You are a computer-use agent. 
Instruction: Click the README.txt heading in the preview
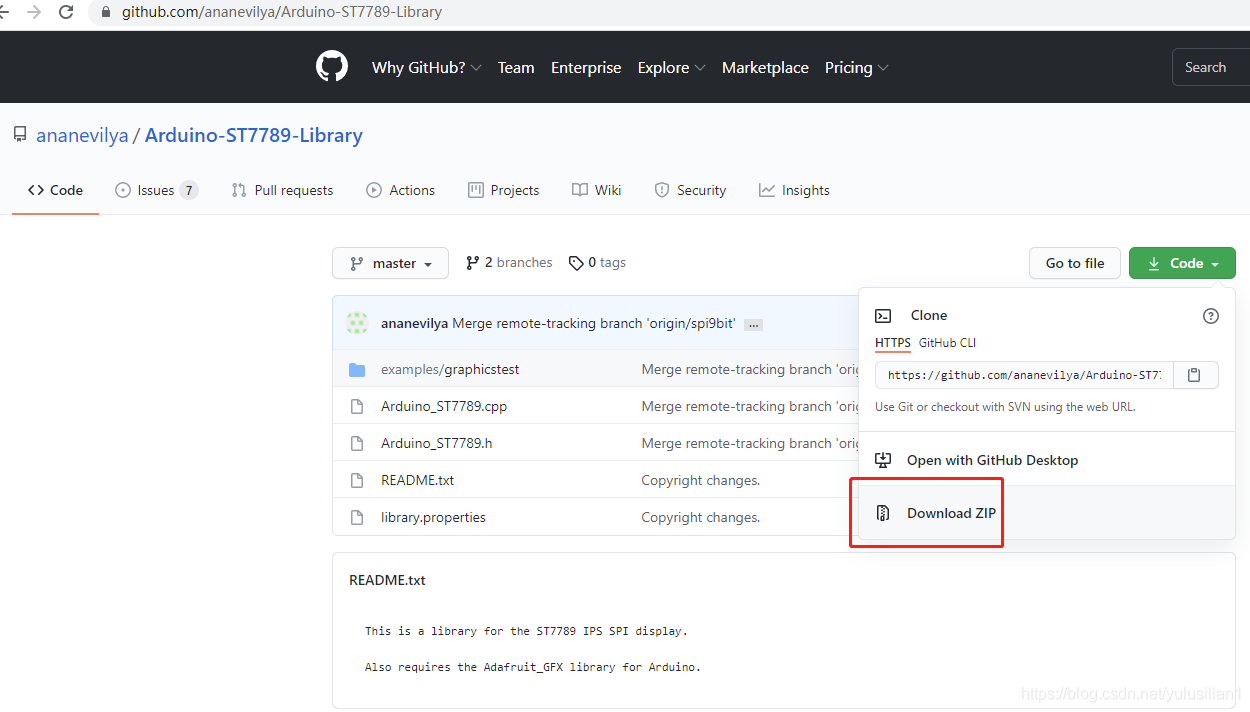(387, 580)
